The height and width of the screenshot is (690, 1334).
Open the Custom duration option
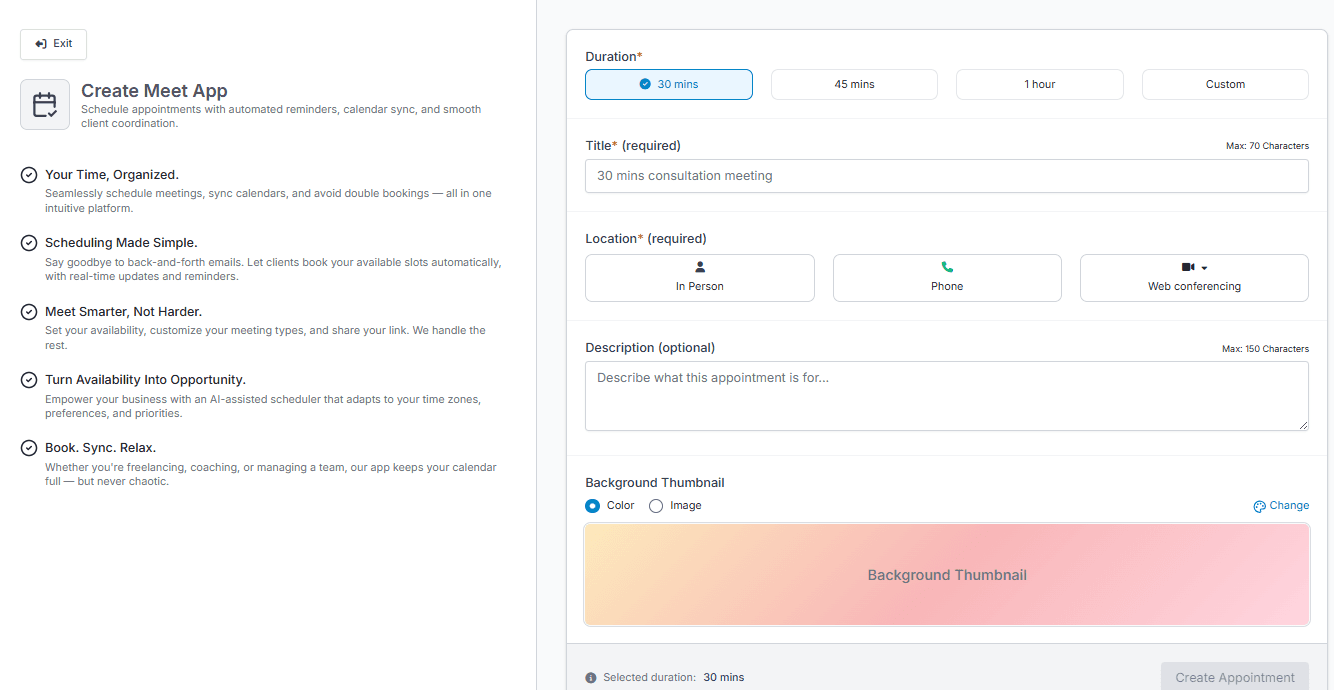coord(1224,85)
